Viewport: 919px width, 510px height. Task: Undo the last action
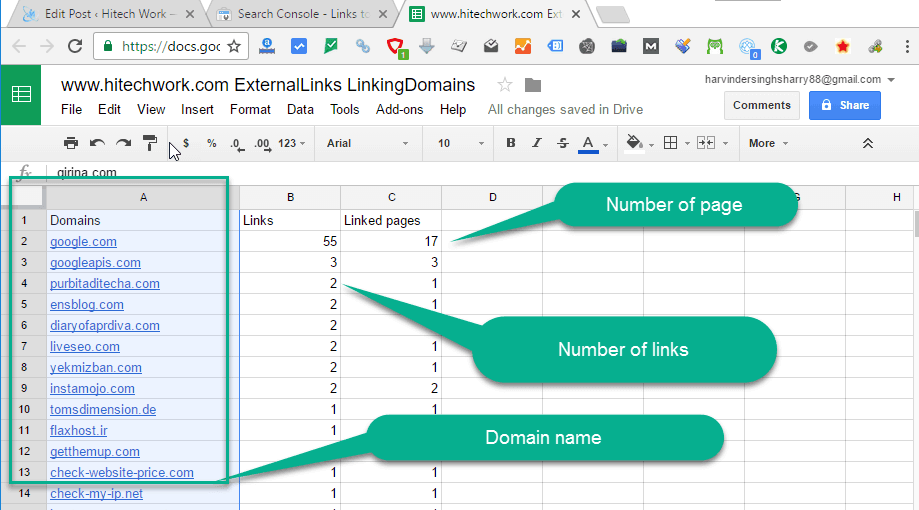click(x=97, y=143)
